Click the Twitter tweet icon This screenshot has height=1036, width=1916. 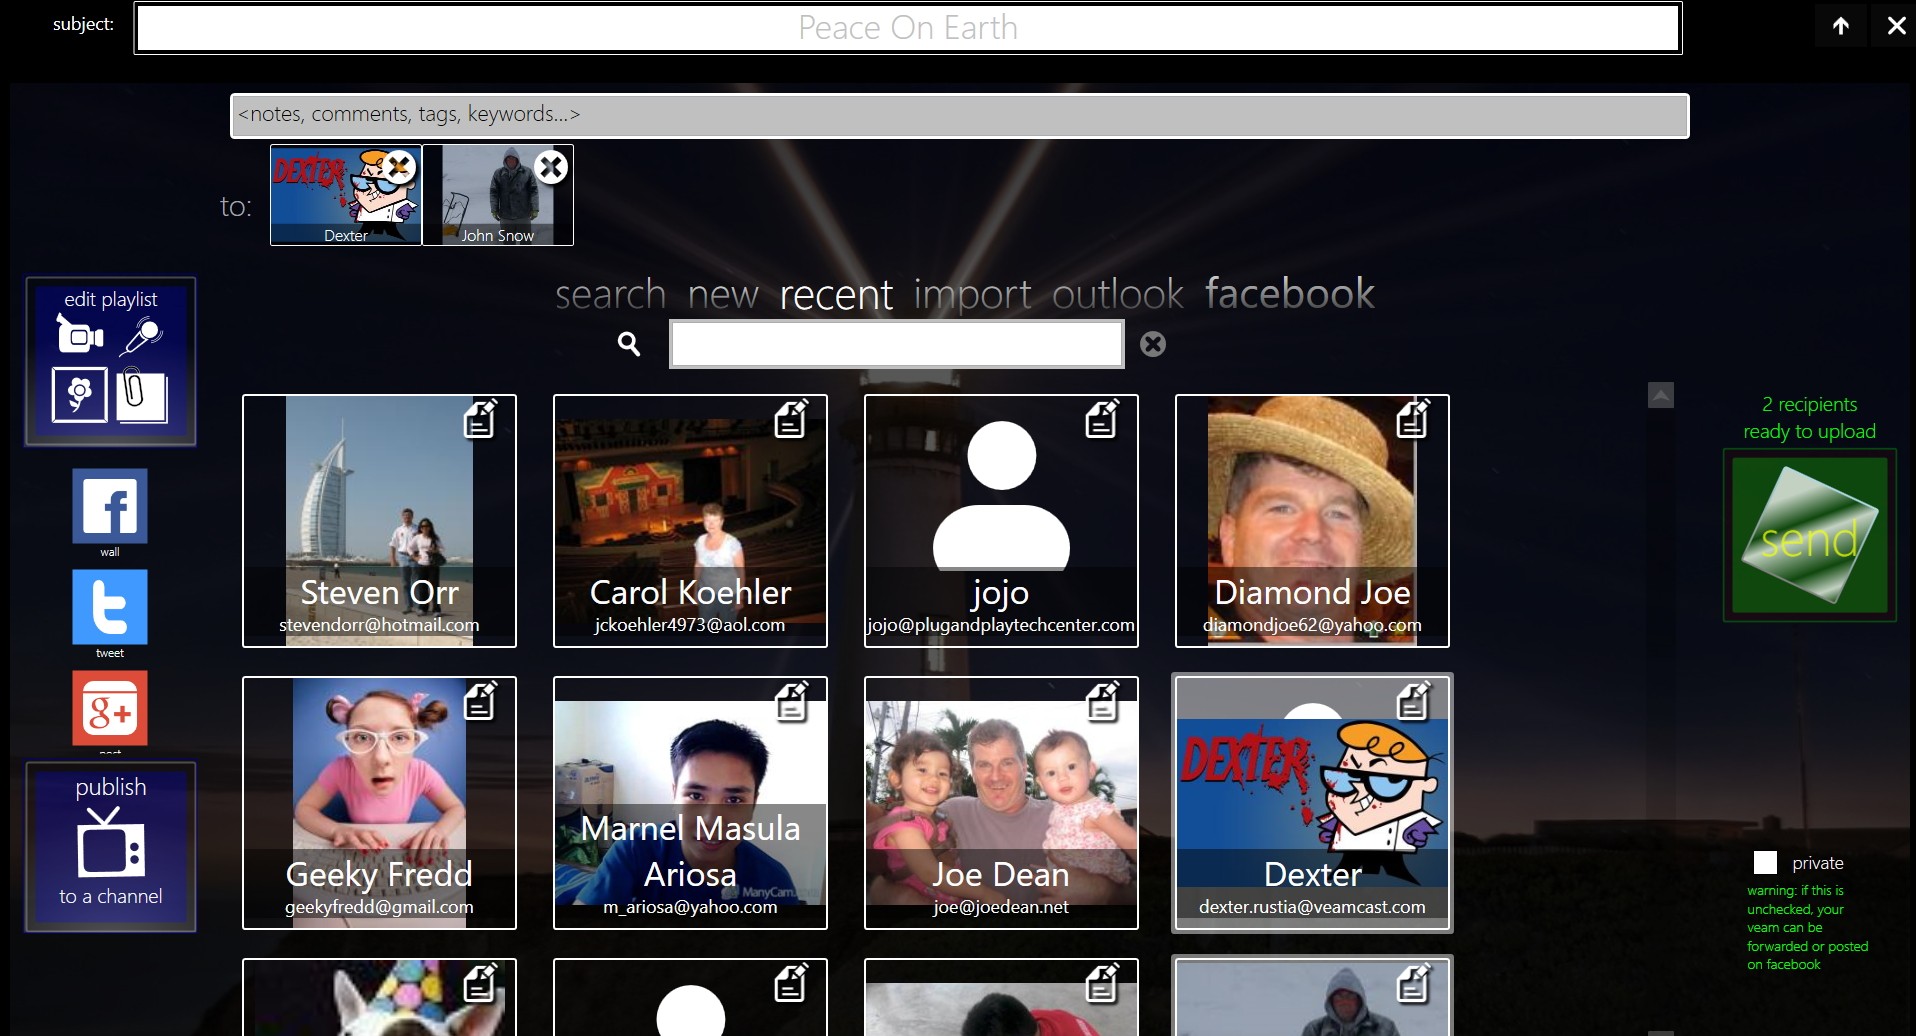pyautogui.click(x=110, y=607)
